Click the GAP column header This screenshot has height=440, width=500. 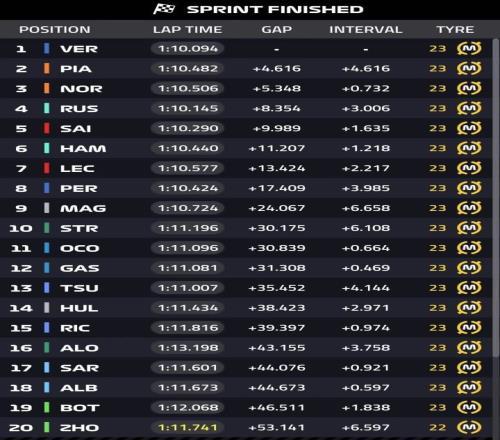pos(277,29)
